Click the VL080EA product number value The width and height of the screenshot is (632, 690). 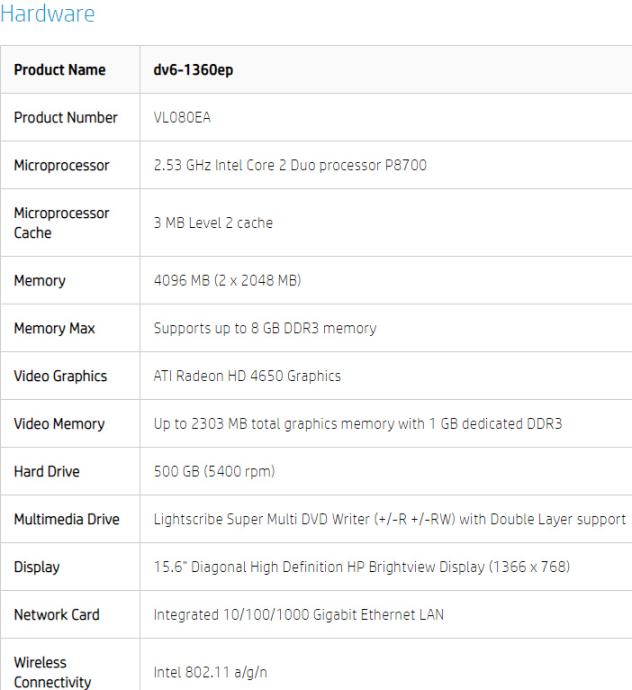[182, 117]
